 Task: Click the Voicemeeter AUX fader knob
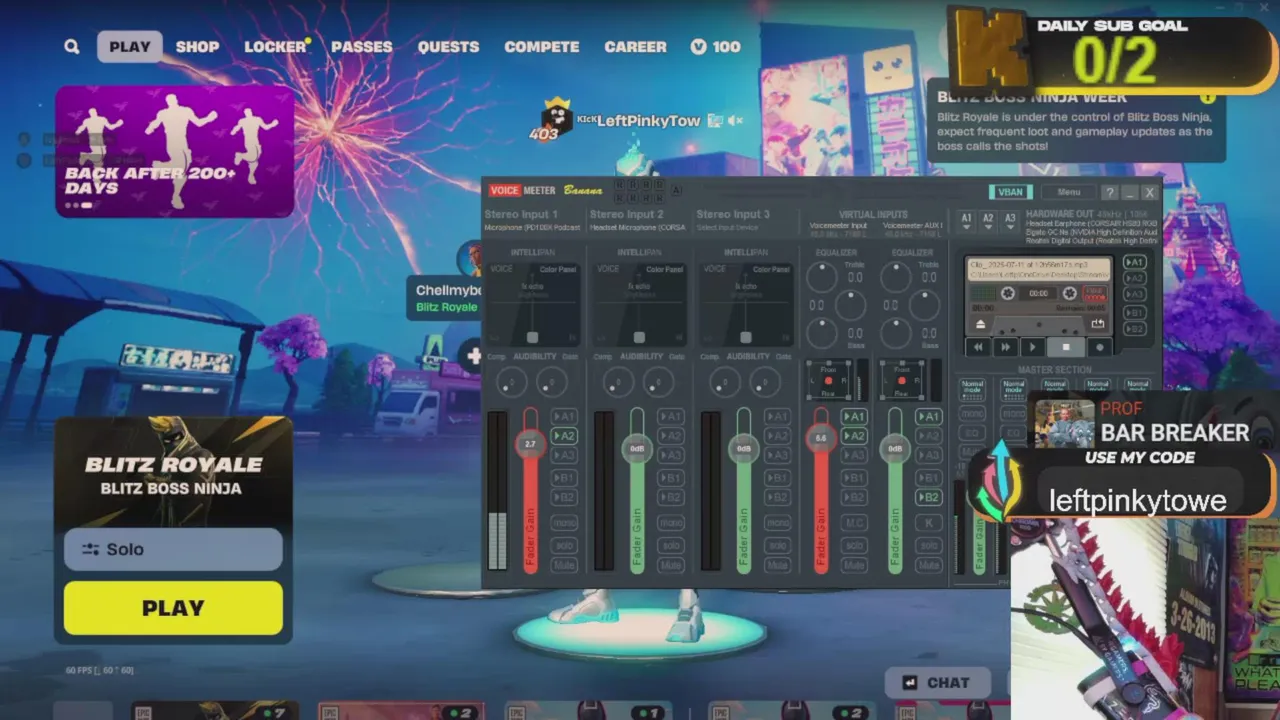(x=895, y=449)
